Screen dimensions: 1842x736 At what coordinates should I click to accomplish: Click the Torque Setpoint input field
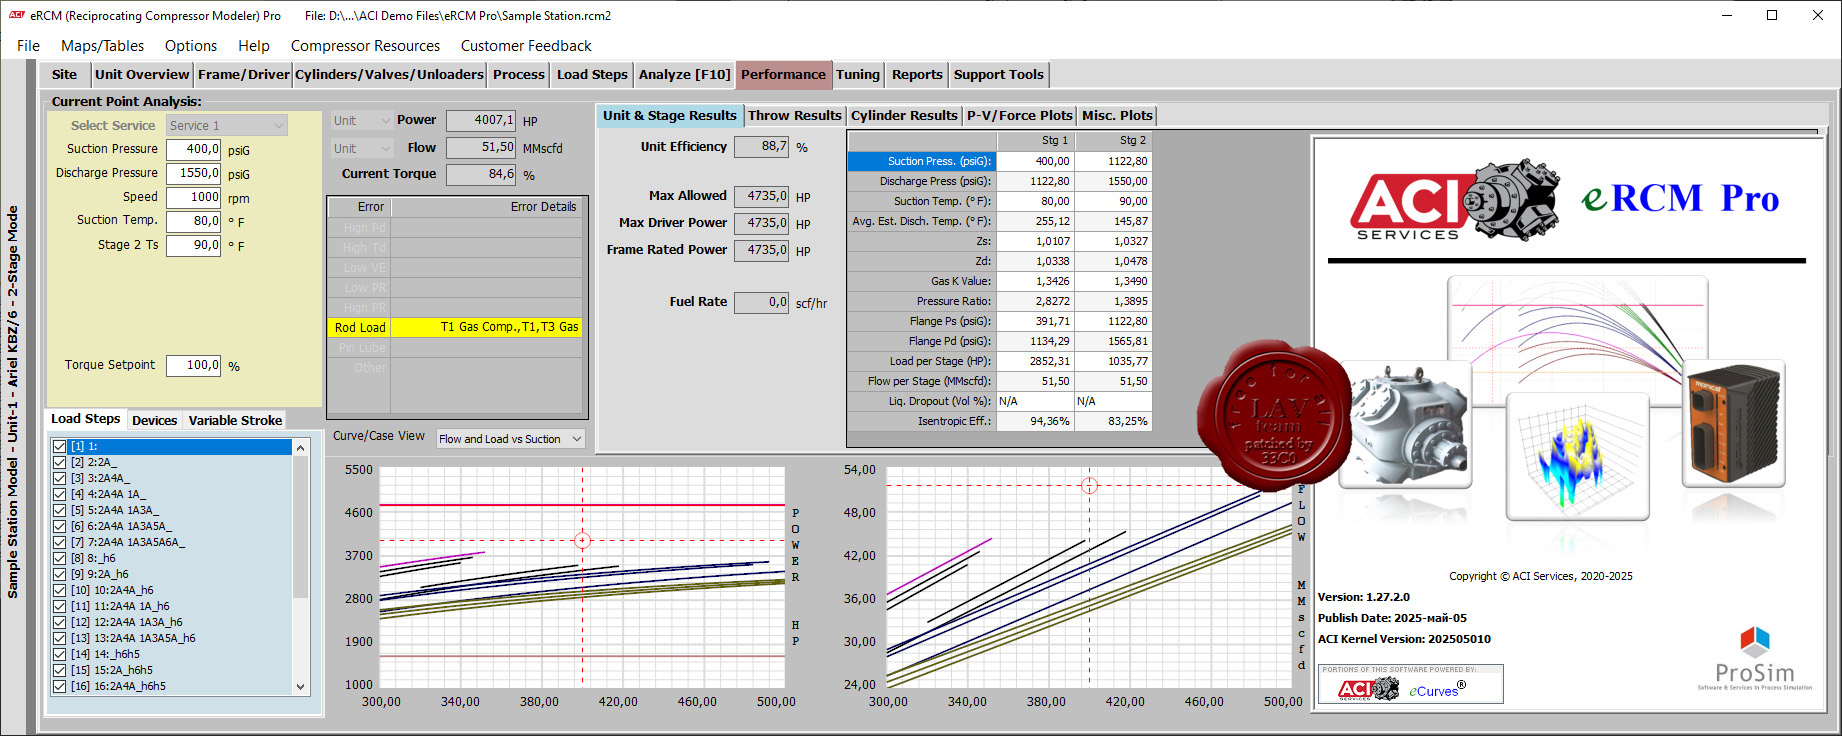[193, 366]
